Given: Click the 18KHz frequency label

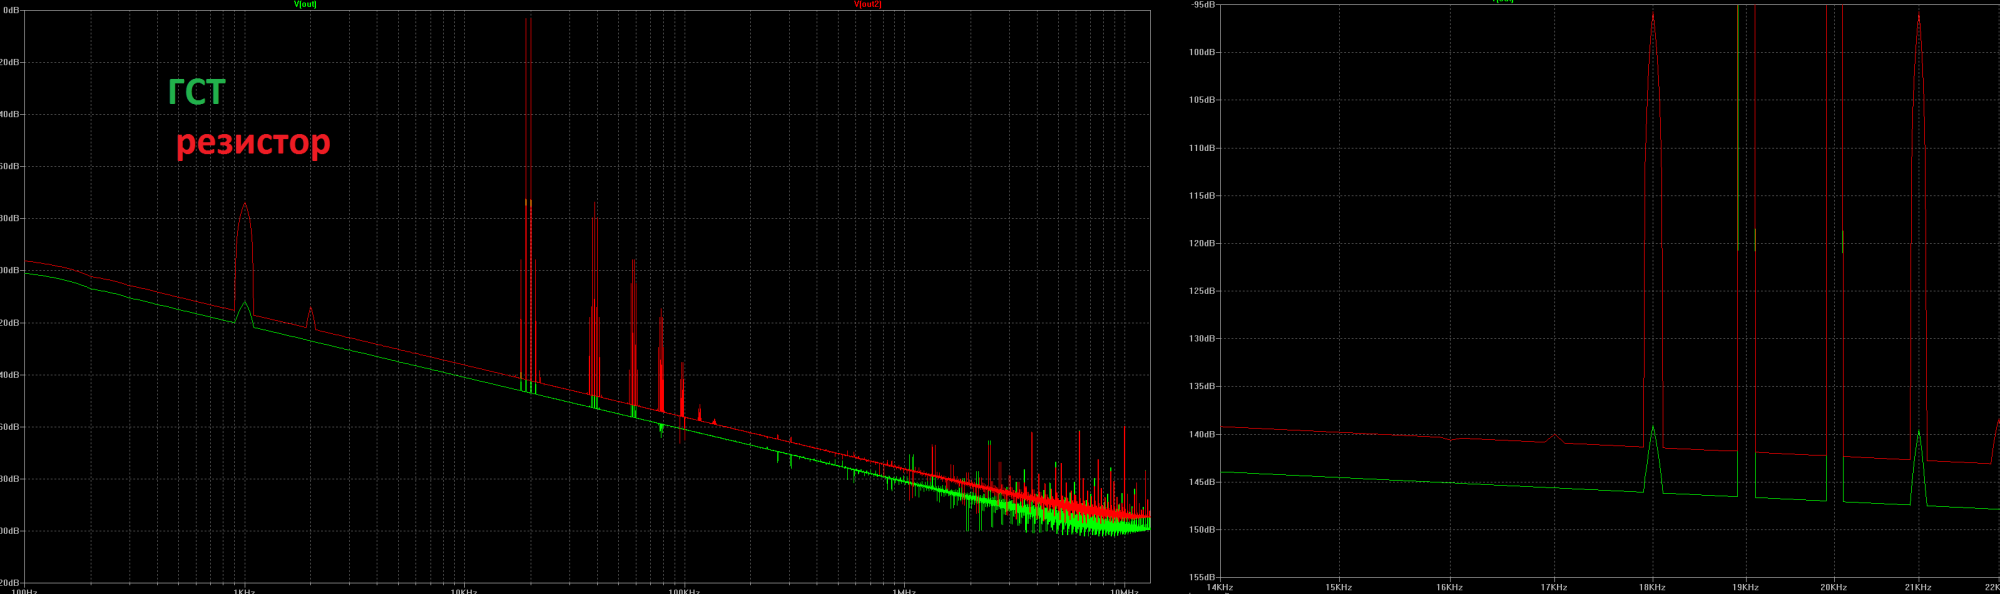Looking at the screenshot, I should [1653, 587].
